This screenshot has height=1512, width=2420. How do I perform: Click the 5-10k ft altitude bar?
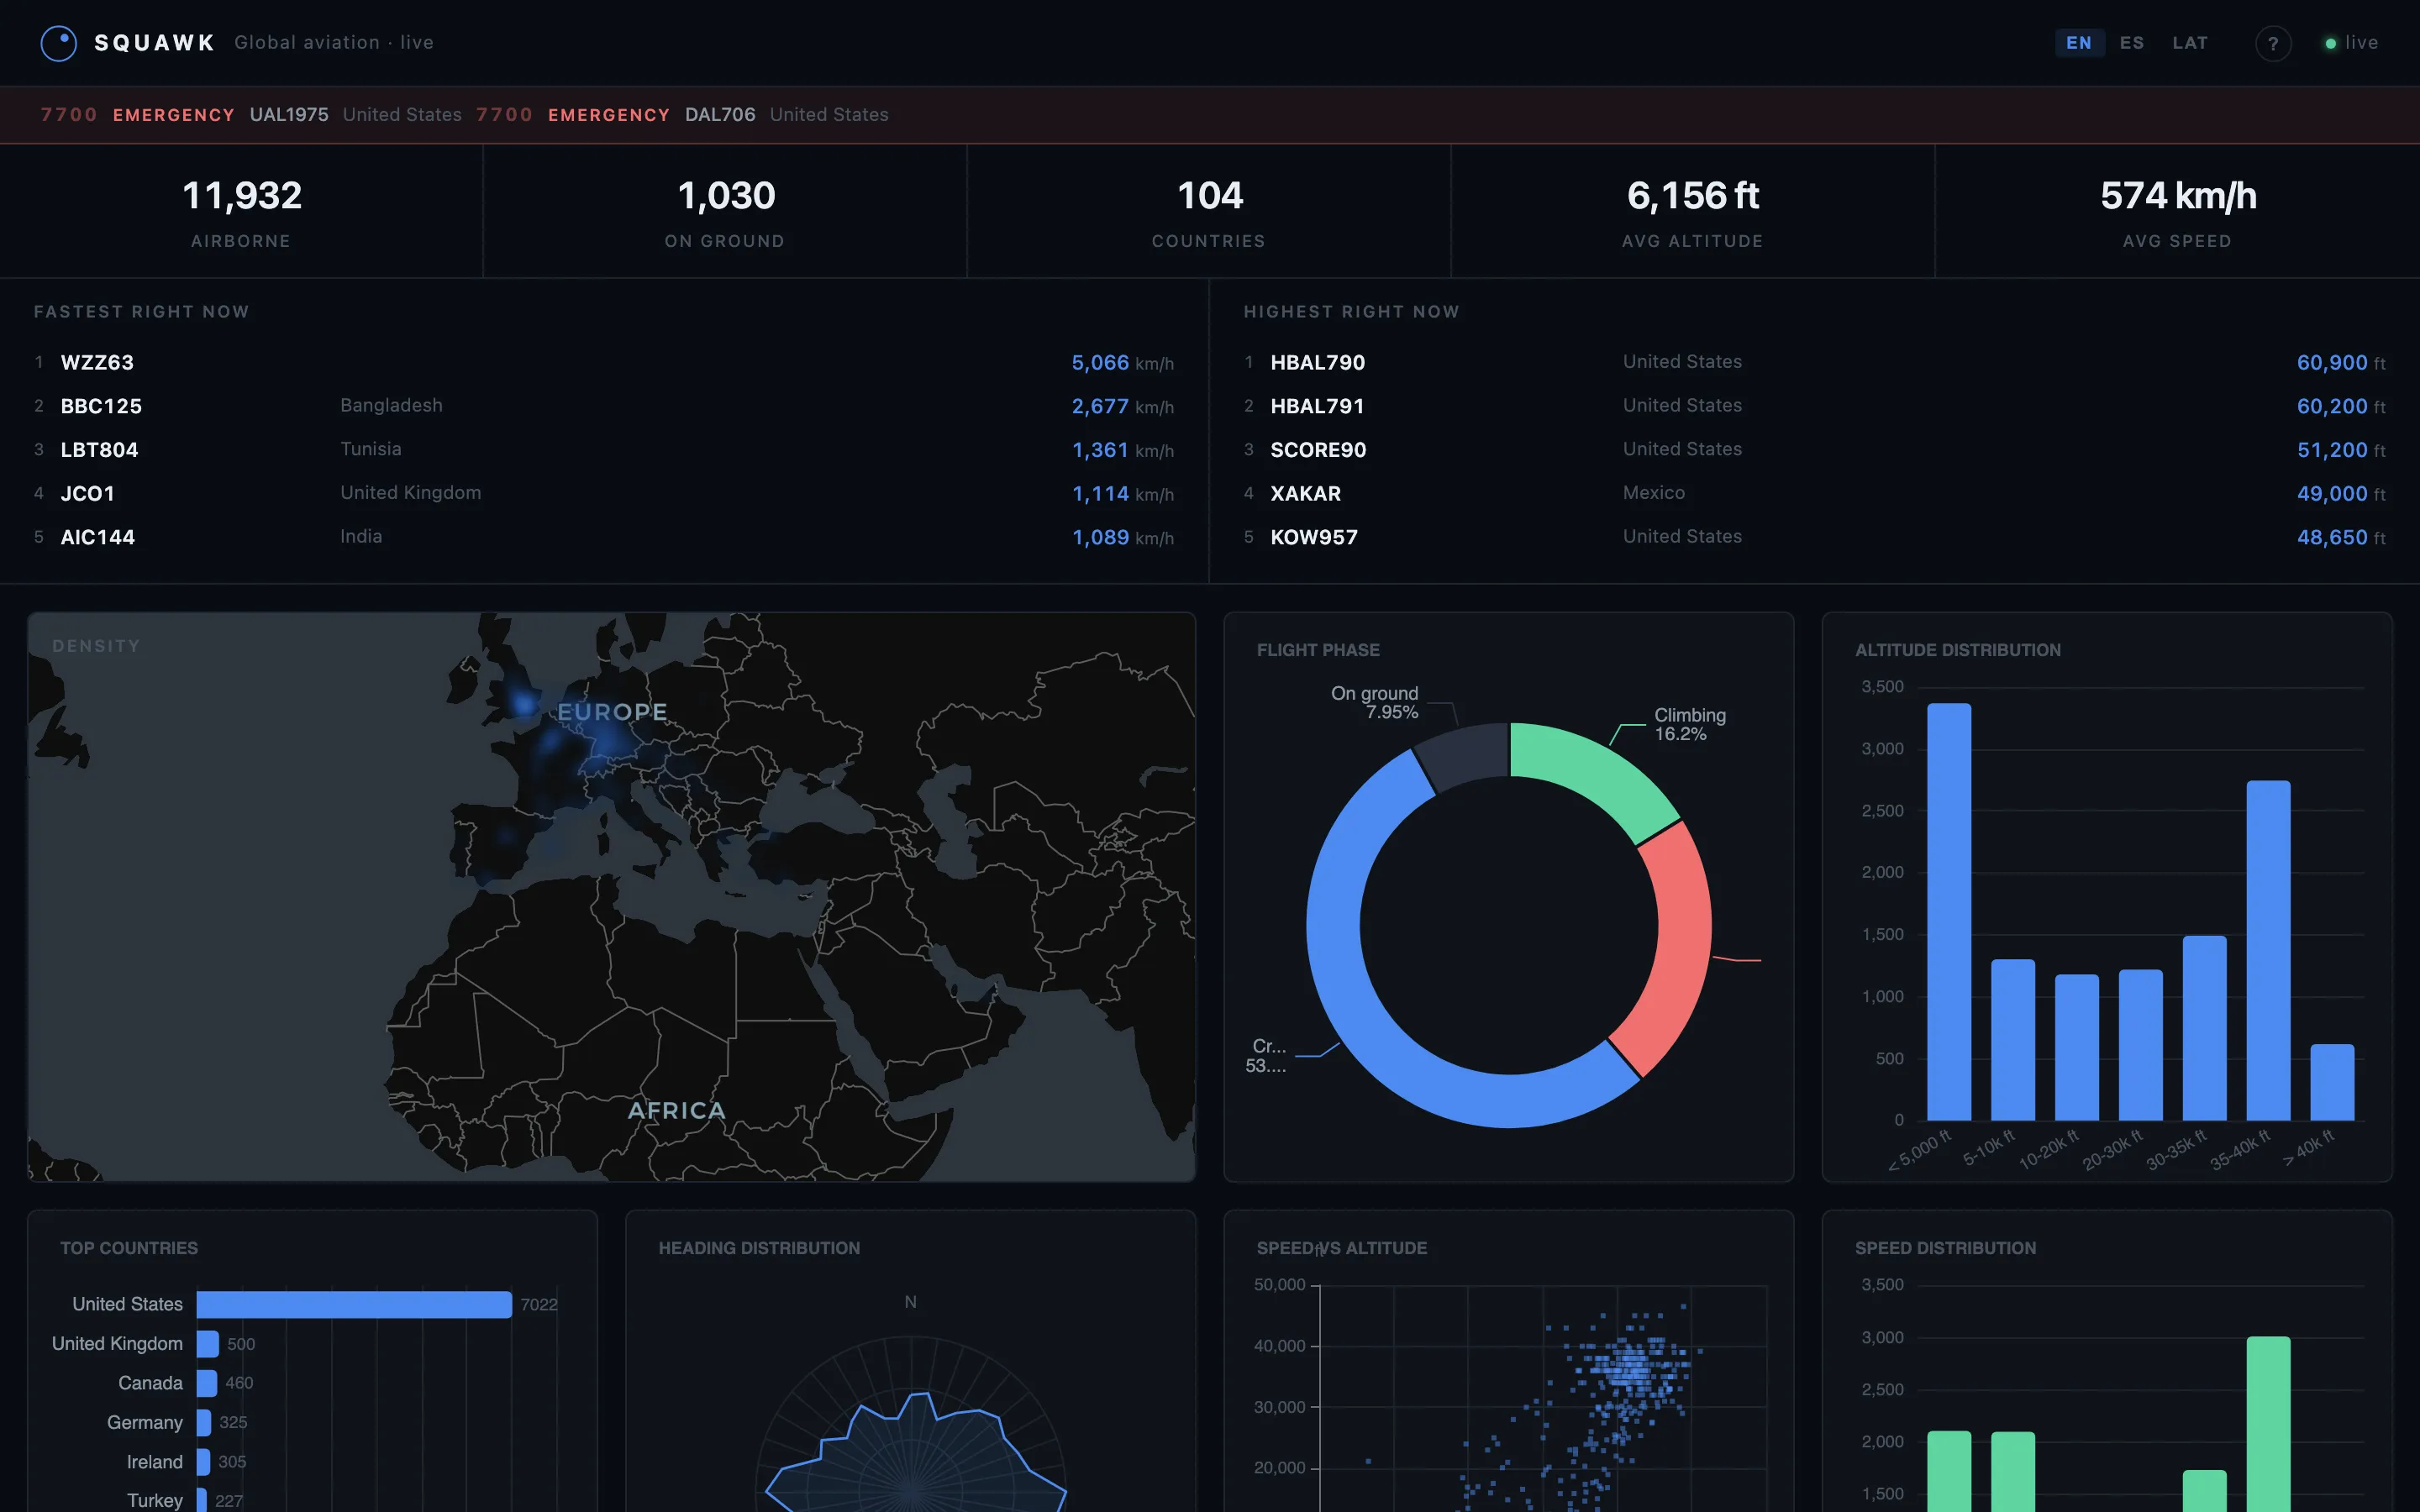coord(2013,1040)
